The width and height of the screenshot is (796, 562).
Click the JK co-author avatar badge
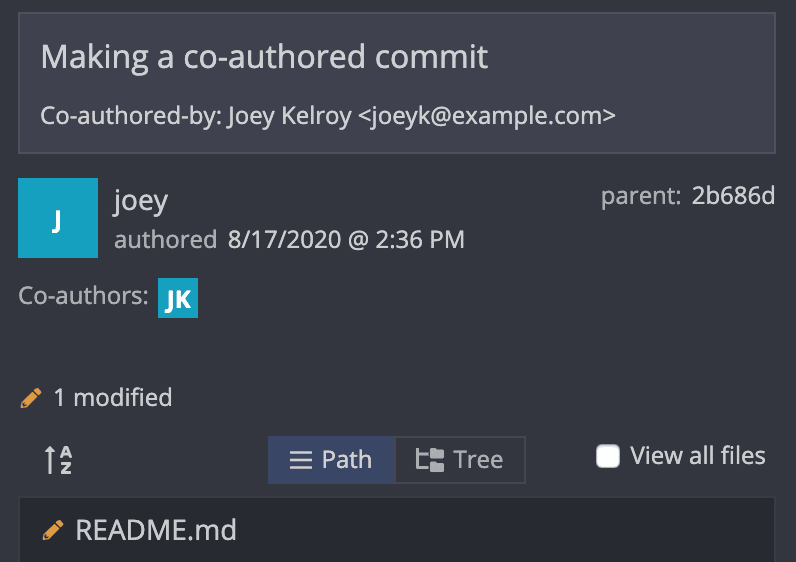pyautogui.click(x=178, y=298)
